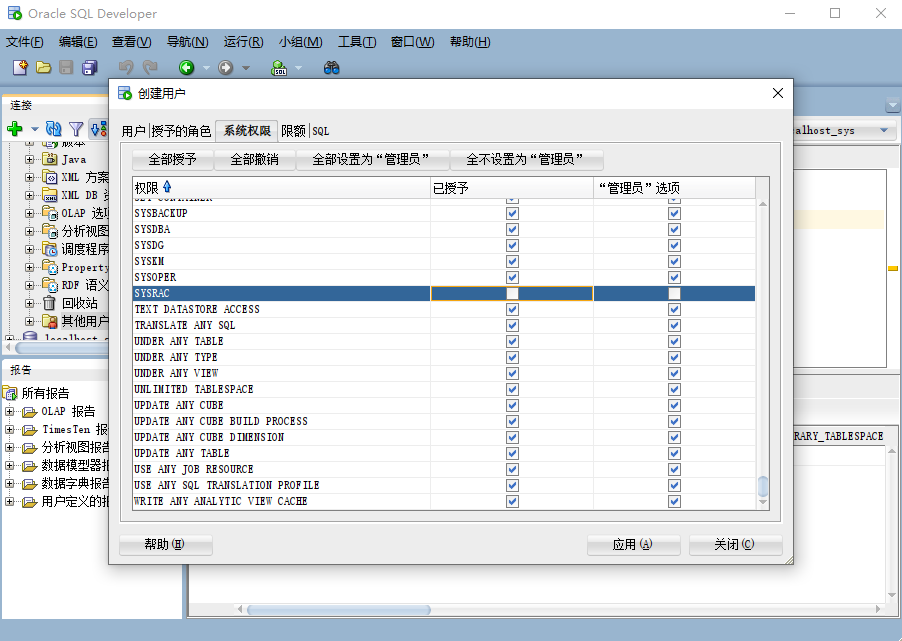
Task: Open the 工具(T) menu
Action: [357, 42]
